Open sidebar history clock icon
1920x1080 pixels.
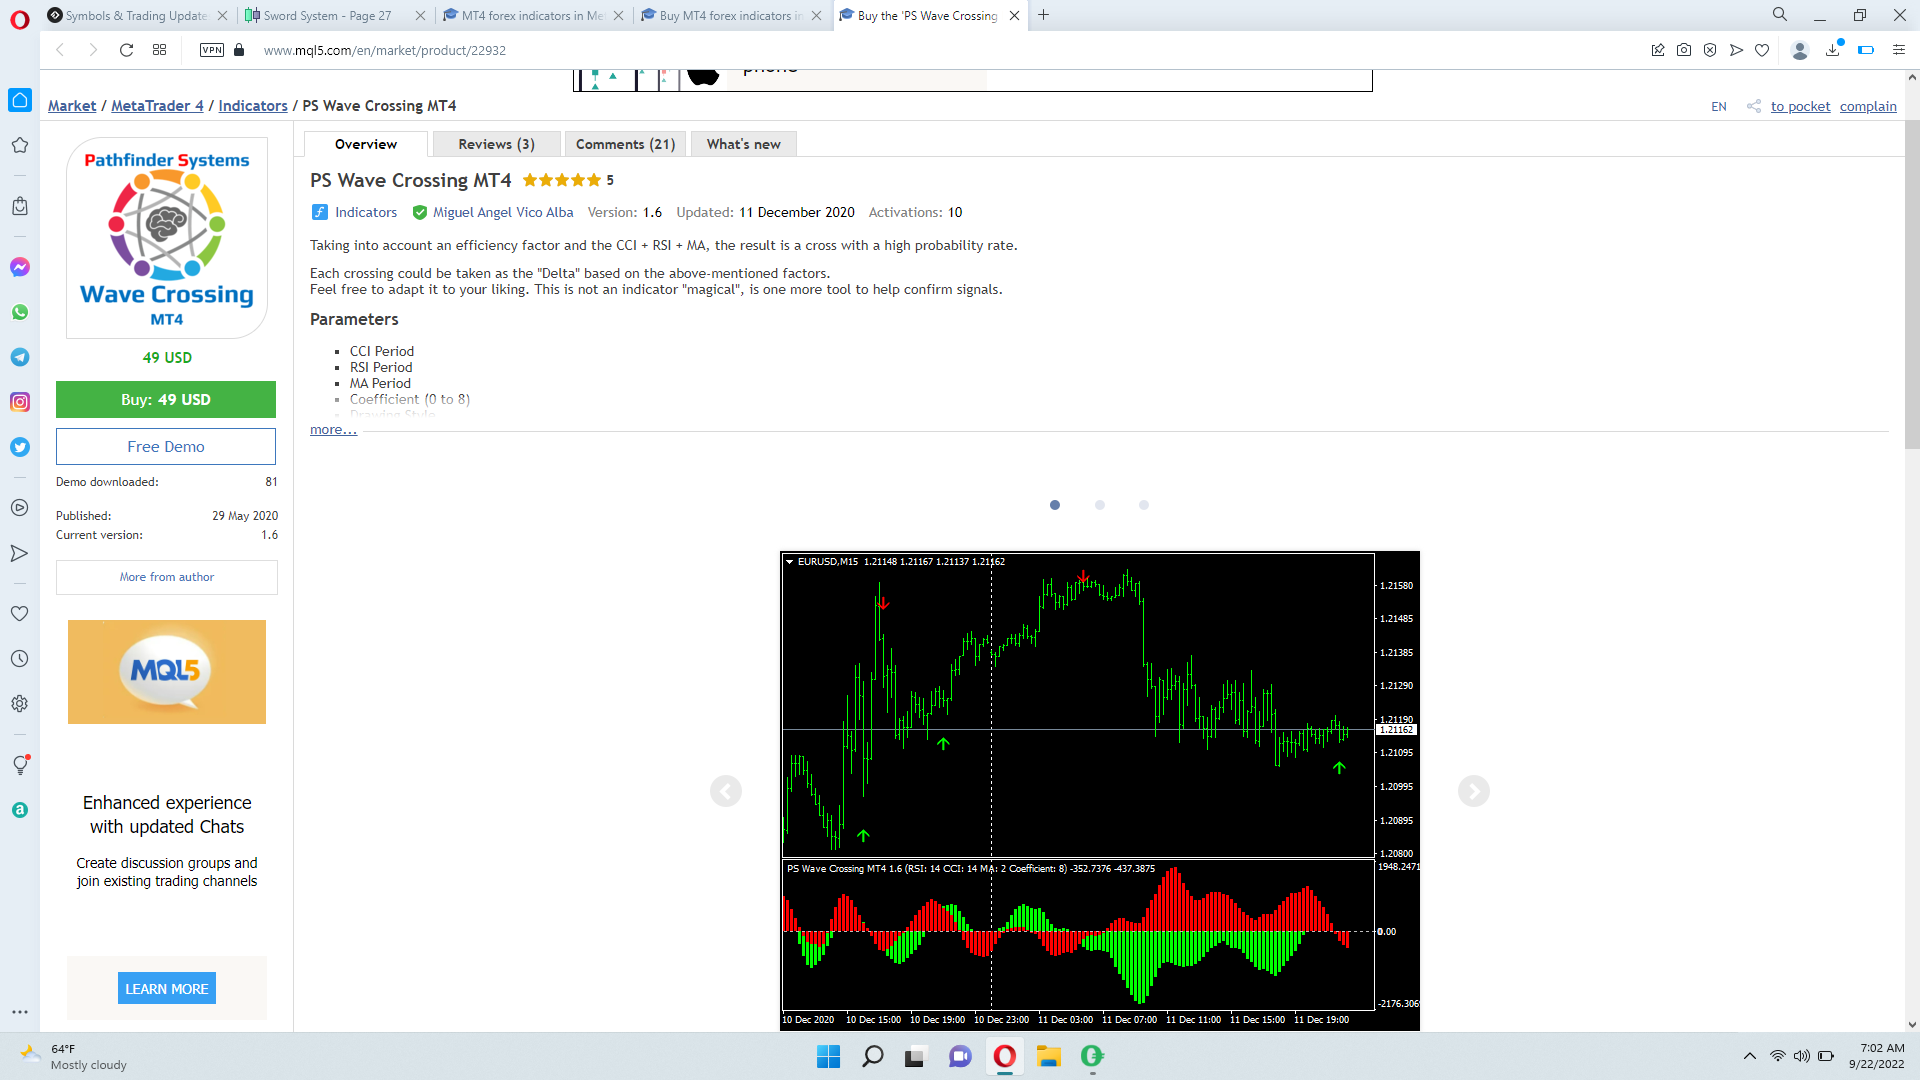click(x=20, y=658)
